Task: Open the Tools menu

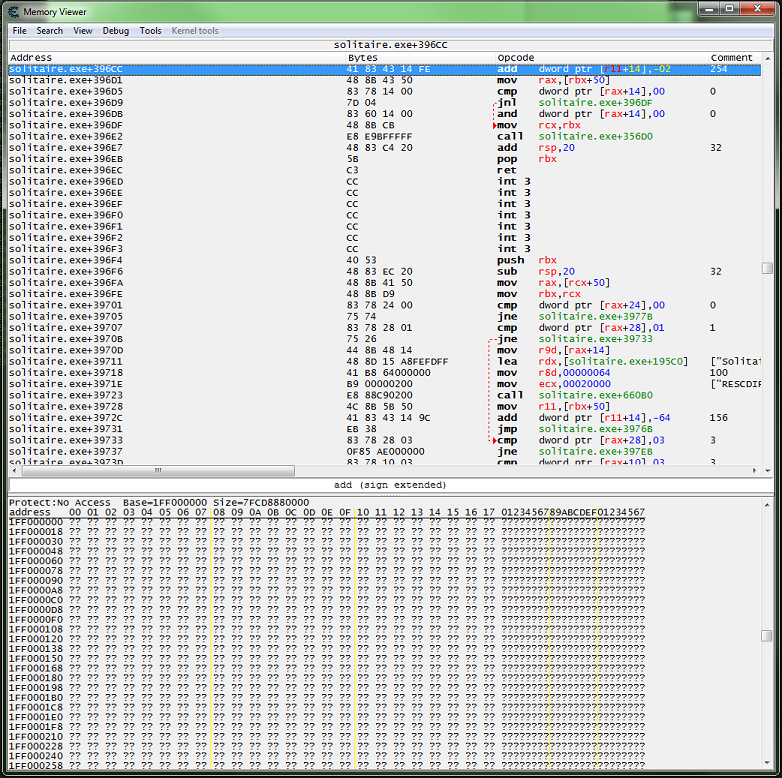Action: (x=151, y=31)
